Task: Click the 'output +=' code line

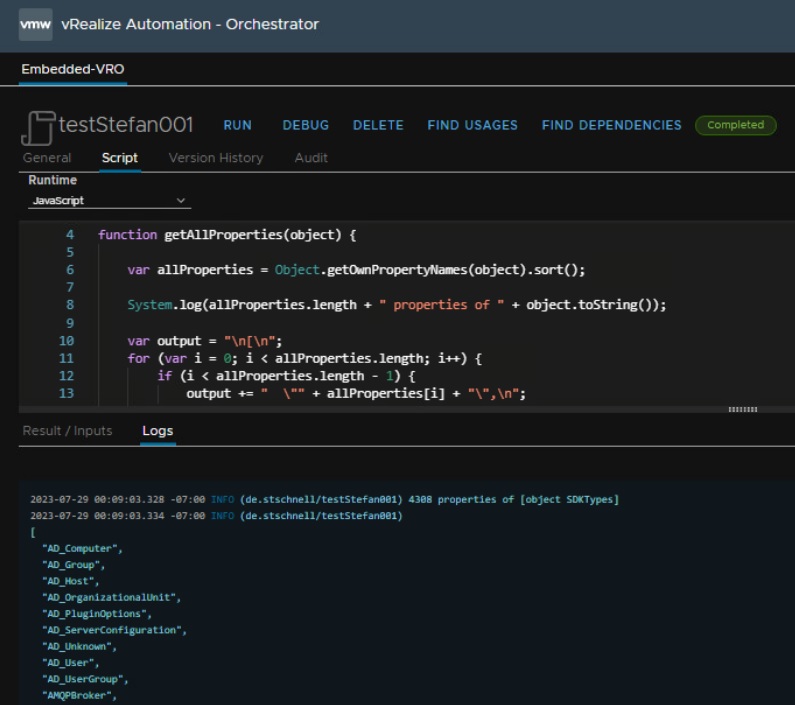Action: click(x=356, y=394)
